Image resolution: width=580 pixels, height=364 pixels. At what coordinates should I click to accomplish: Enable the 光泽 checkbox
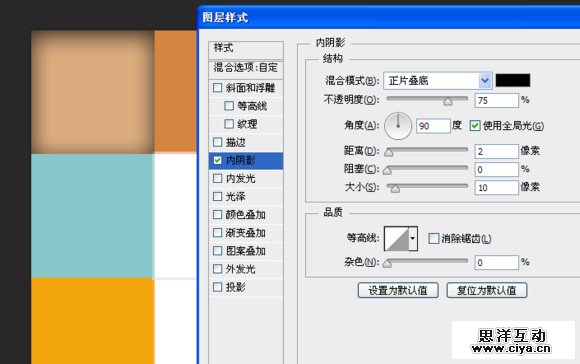tap(218, 196)
